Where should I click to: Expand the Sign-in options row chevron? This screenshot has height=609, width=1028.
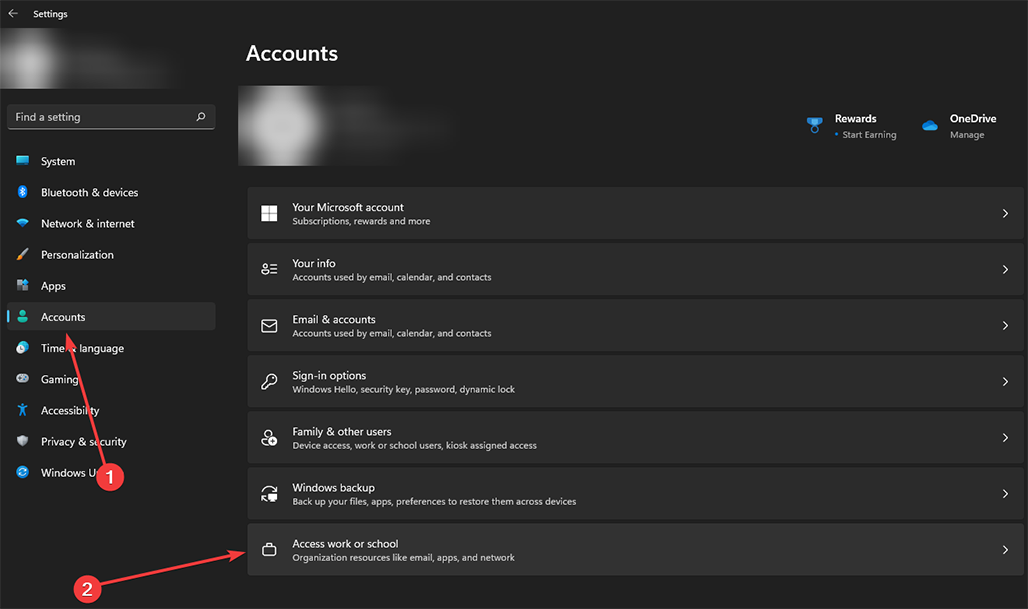1005,381
